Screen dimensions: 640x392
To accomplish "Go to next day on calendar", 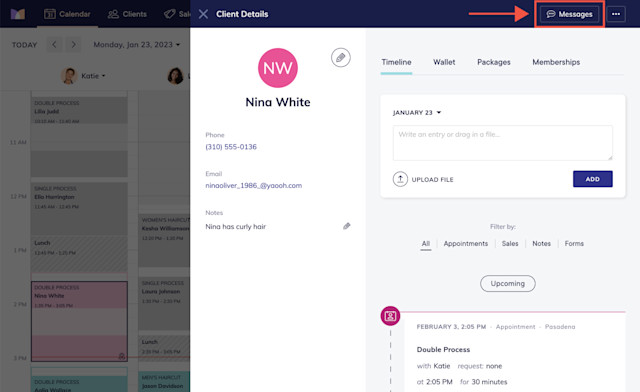I will coord(73,45).
